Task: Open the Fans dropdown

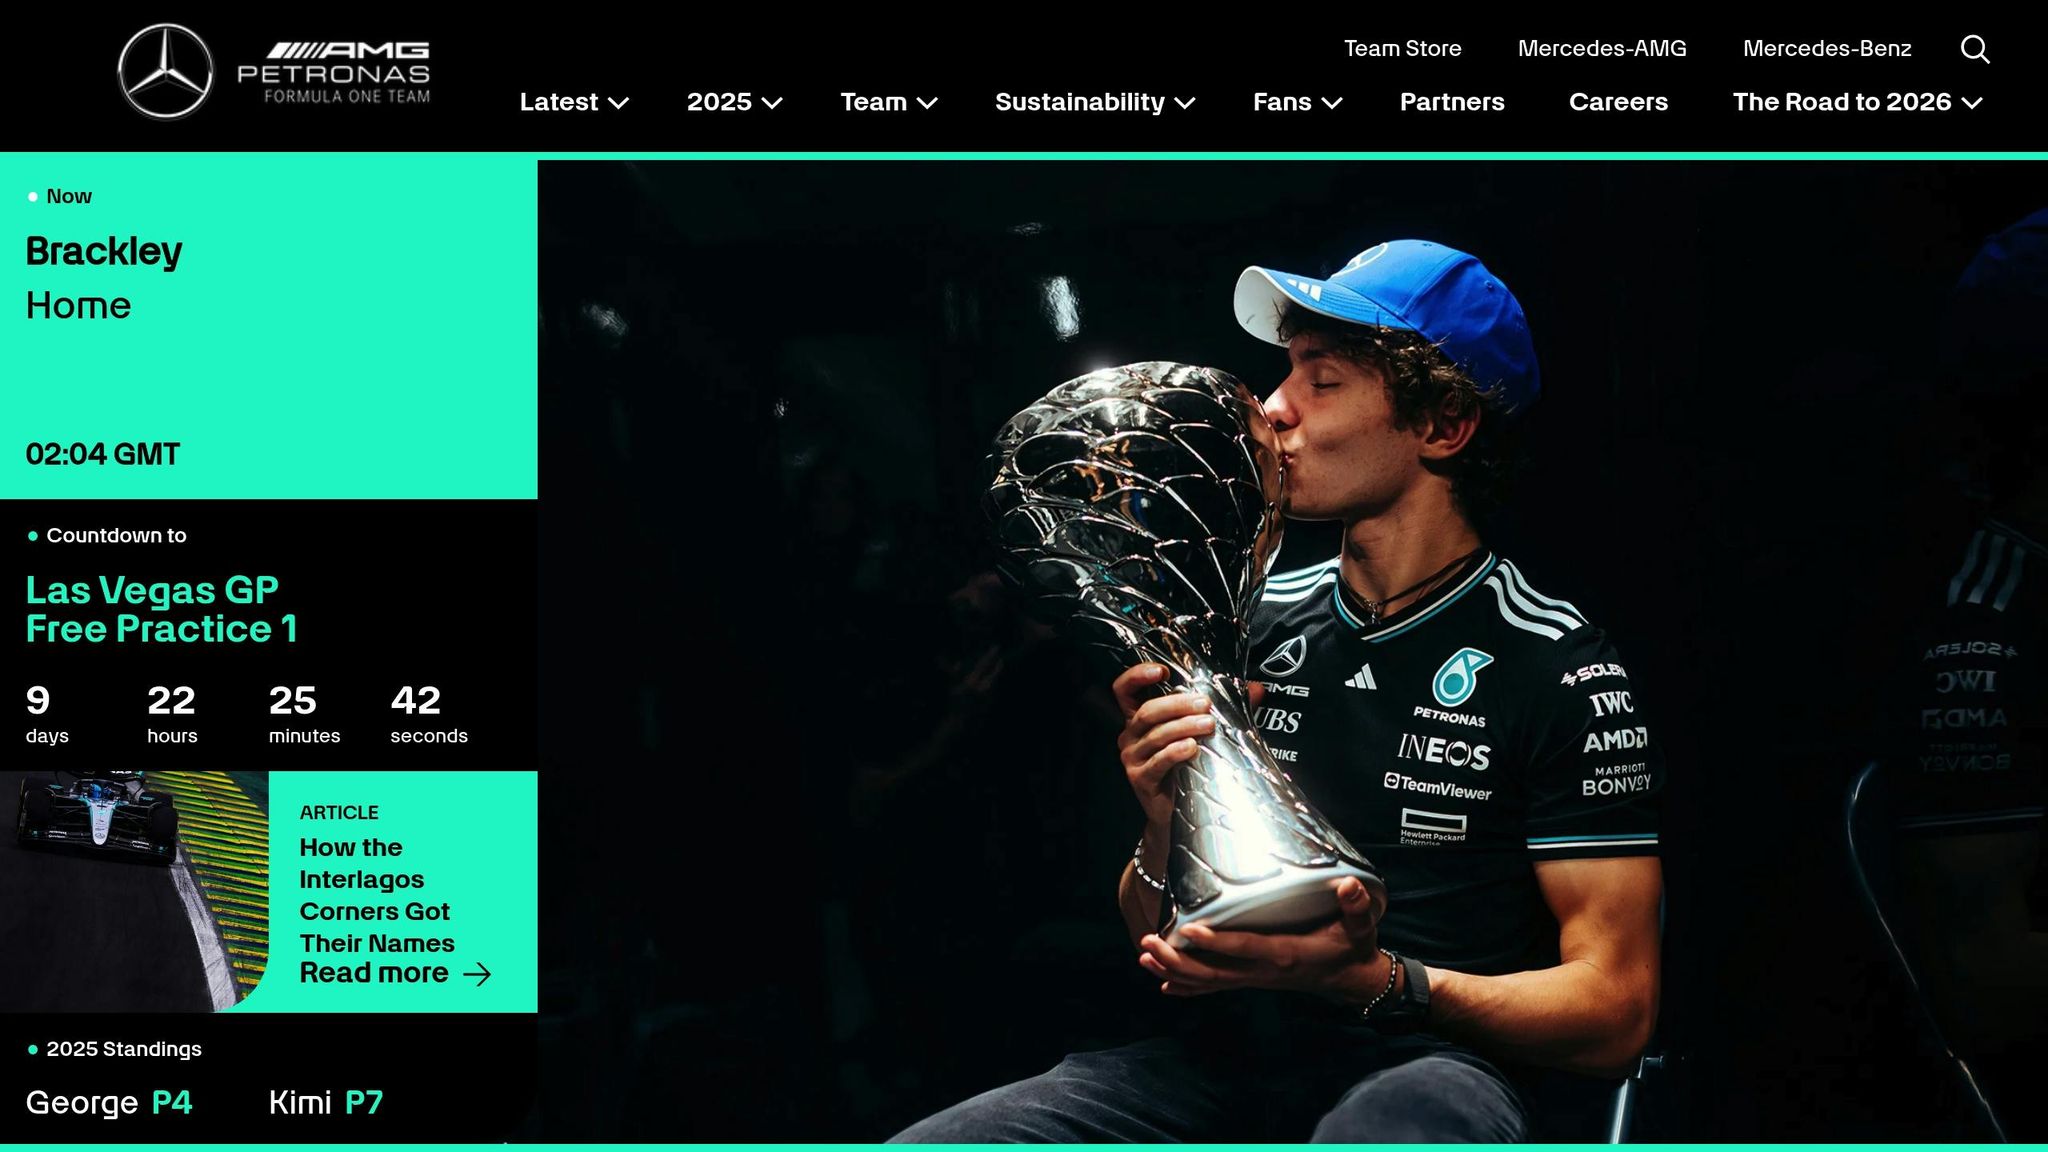Action: click(x=1297, y=102)
